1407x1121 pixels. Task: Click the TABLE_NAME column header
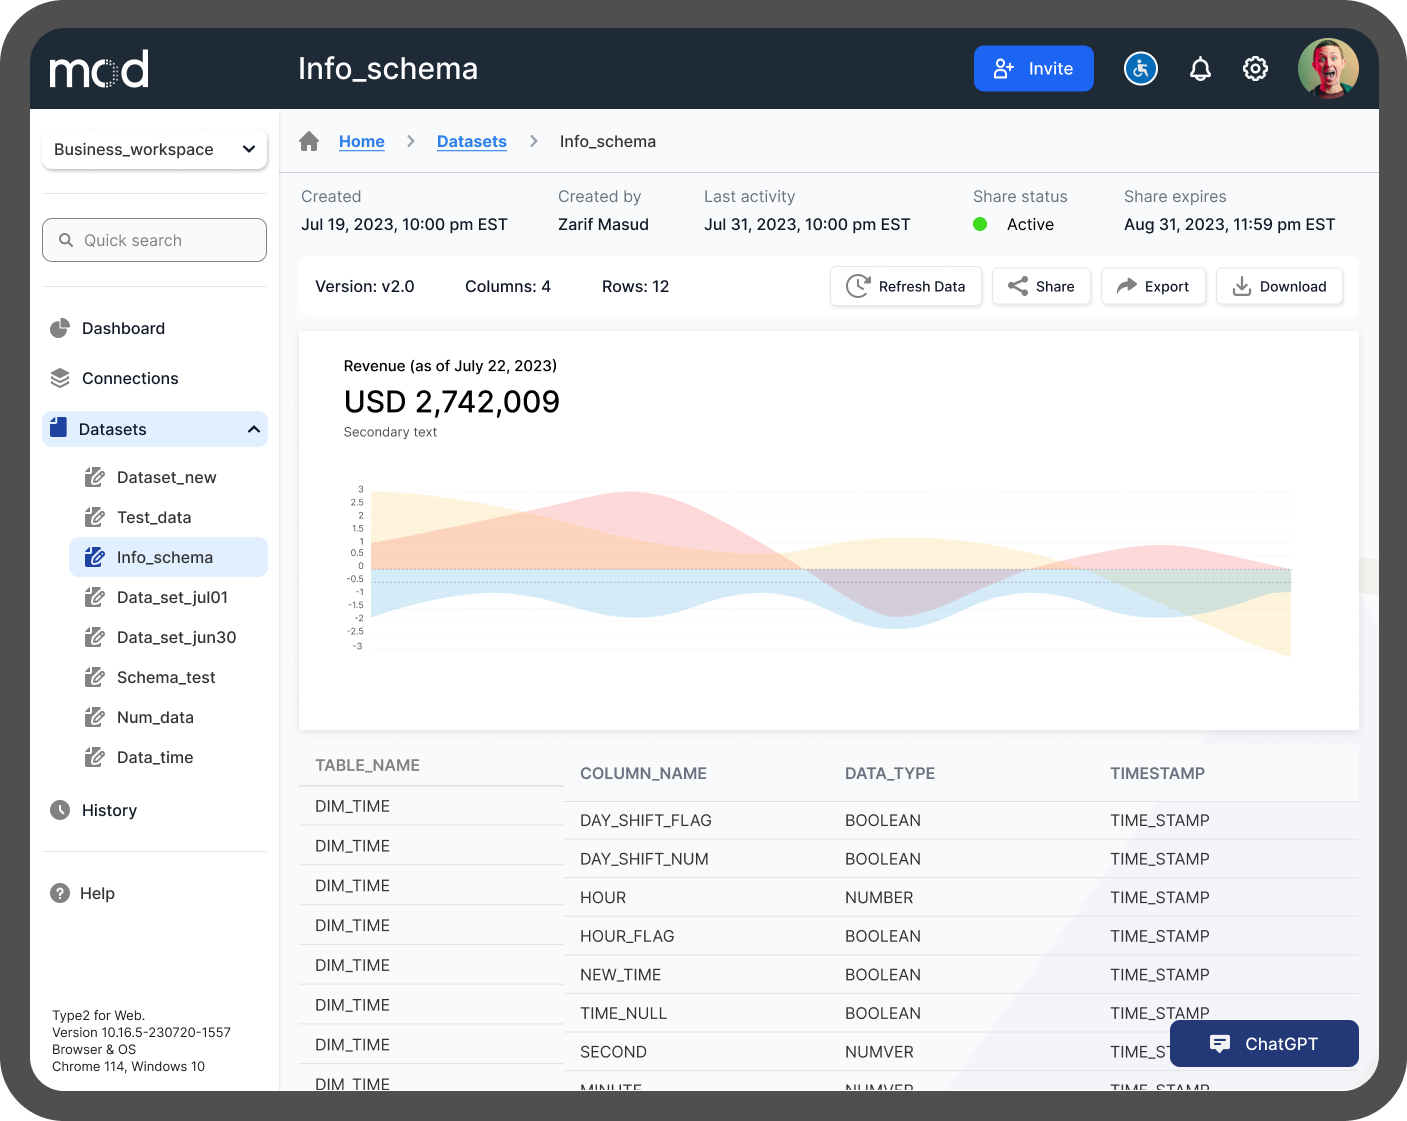[367, 765]
